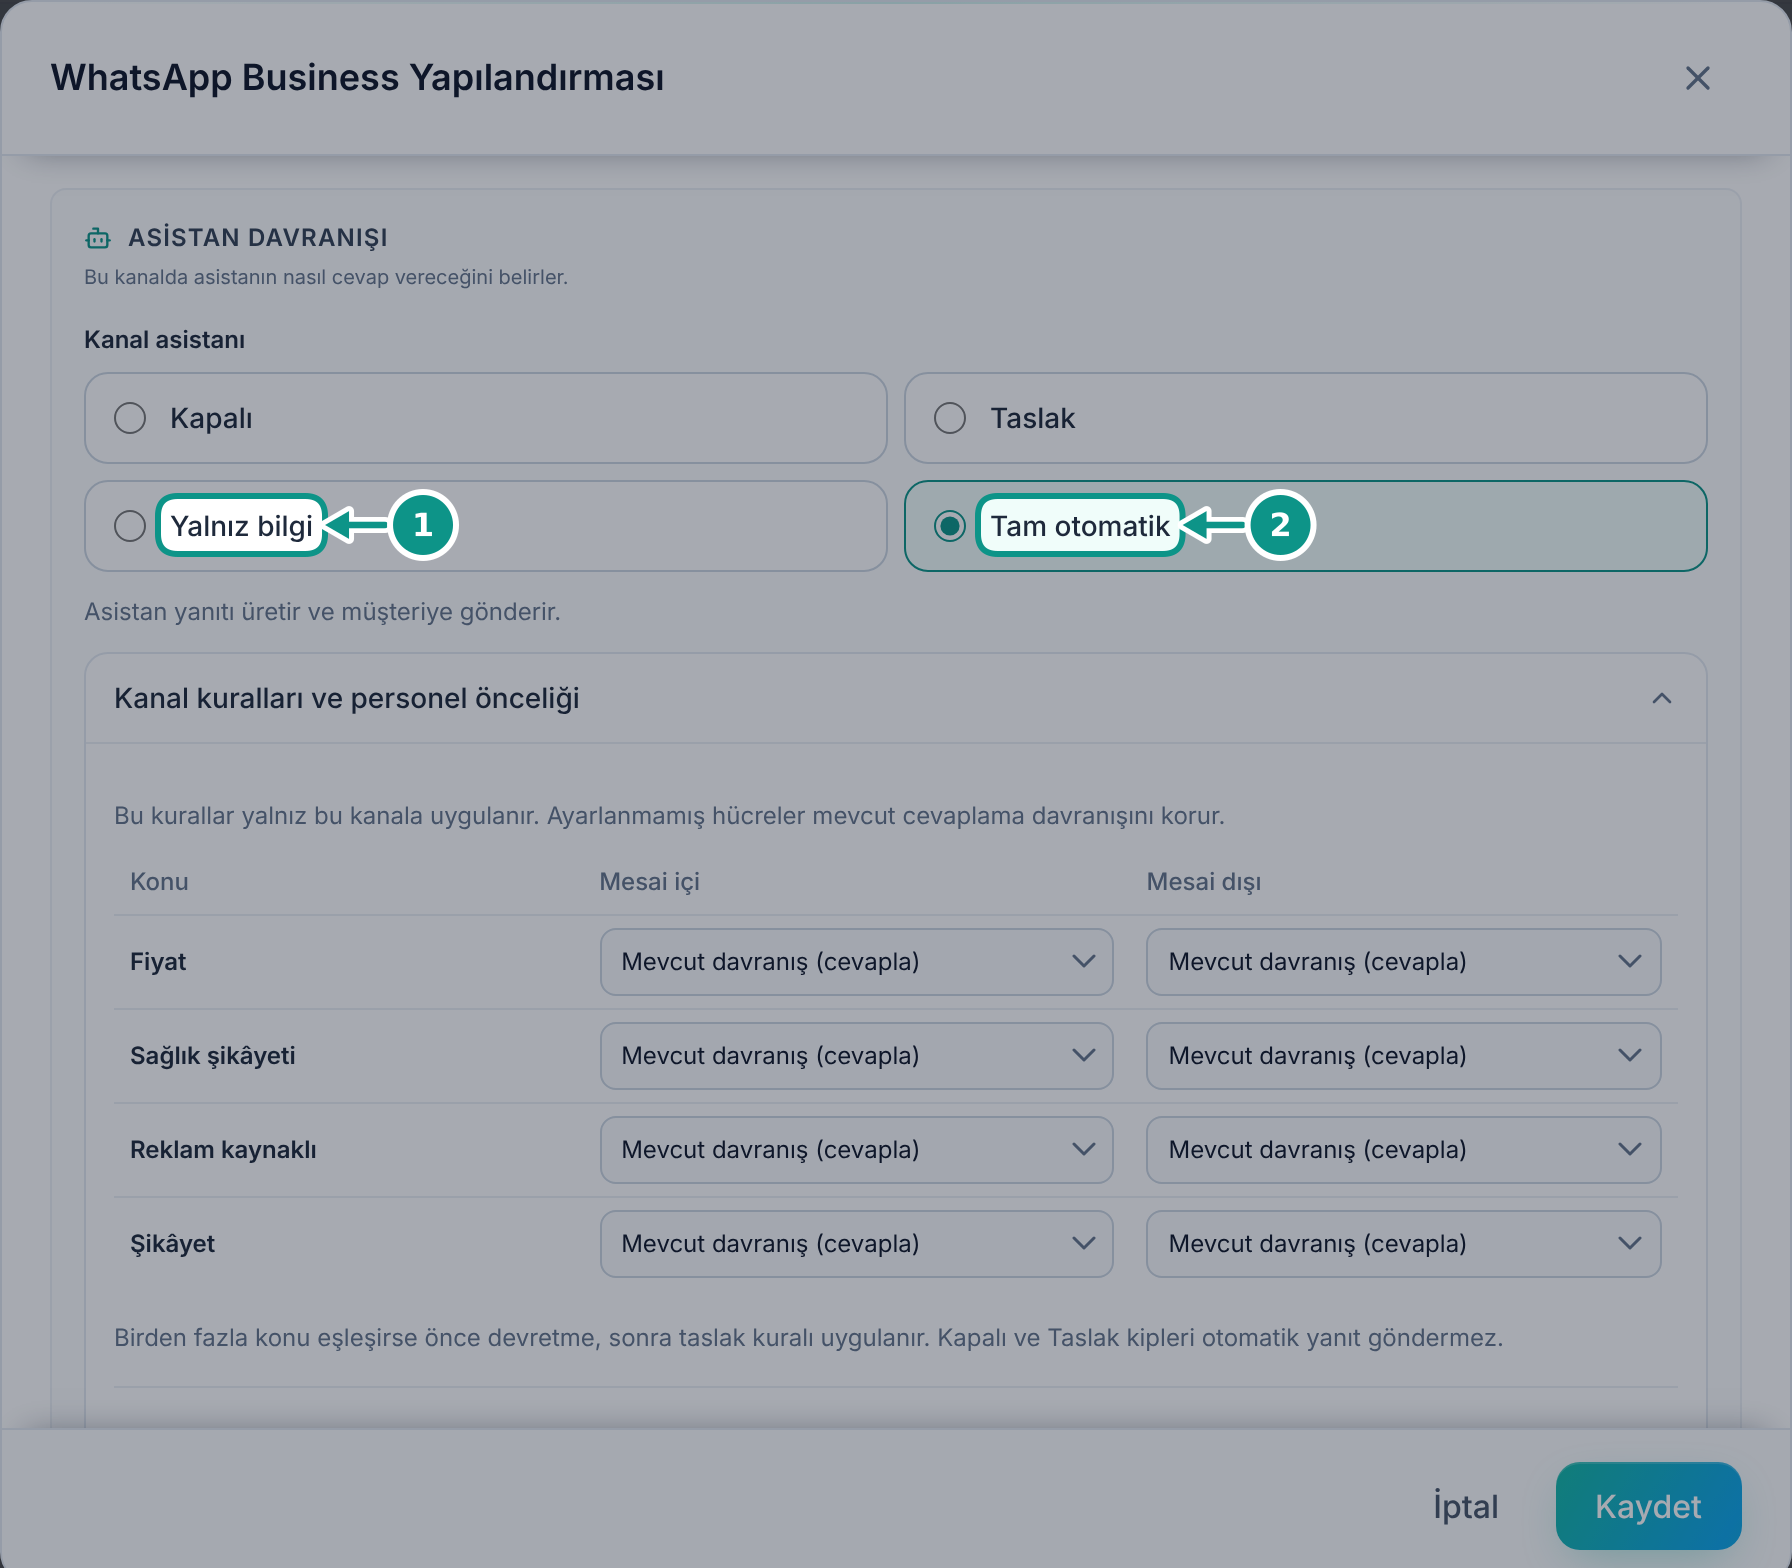The height and width of the screenshot is (1568, 1792).
Task: Click the İptal button
Action: point(1465,1506)
